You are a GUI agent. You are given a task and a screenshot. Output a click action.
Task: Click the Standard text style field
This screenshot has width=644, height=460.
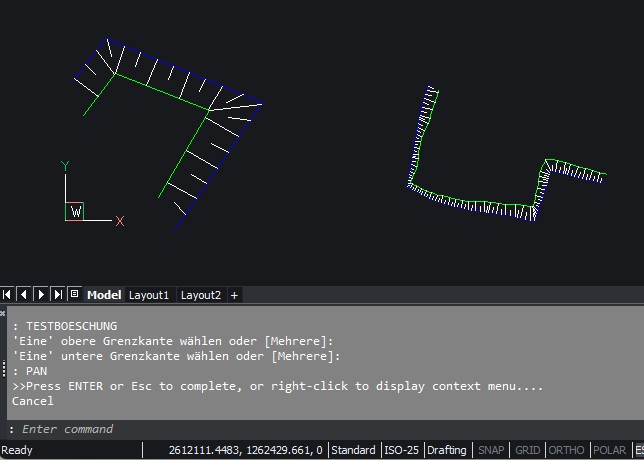353,450
